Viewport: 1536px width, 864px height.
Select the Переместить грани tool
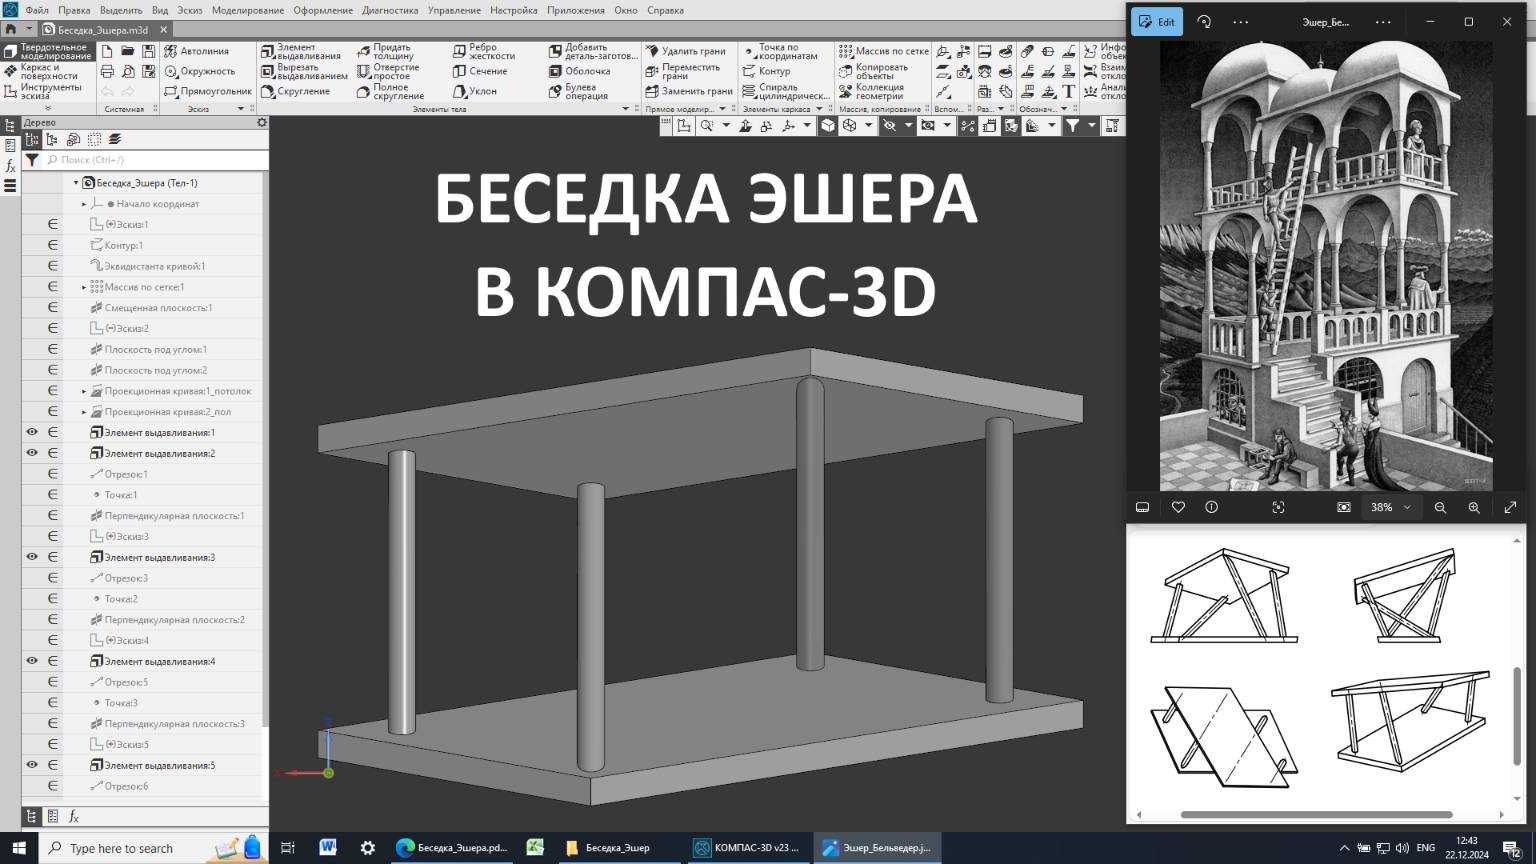click(x=682, y=71)
